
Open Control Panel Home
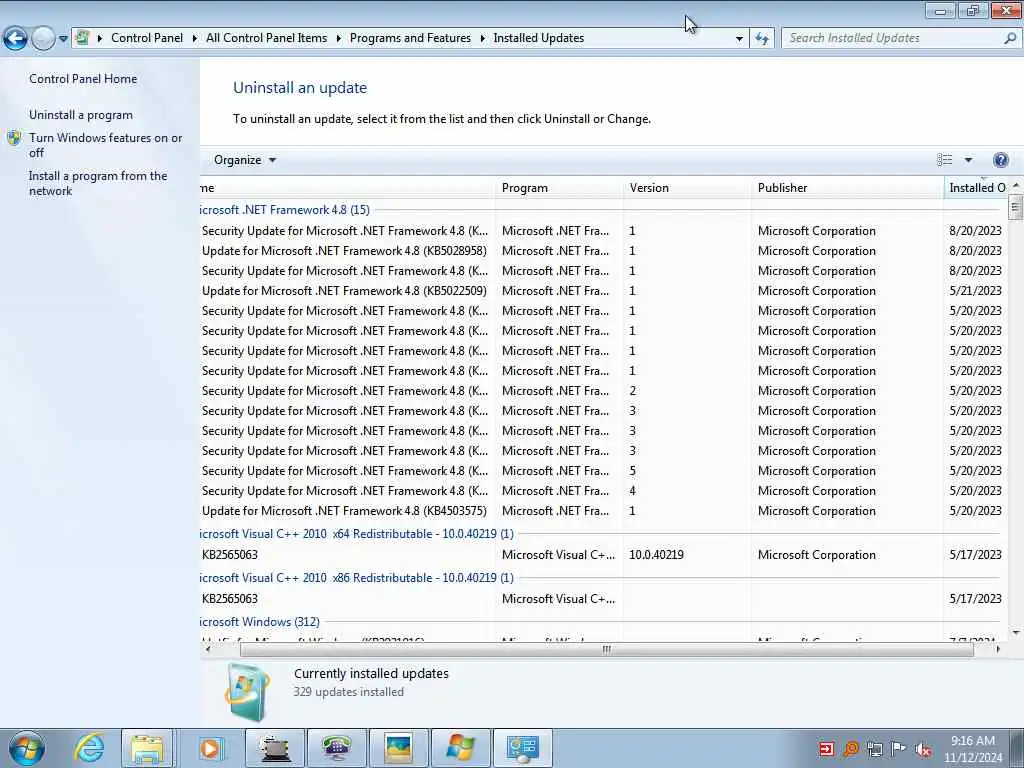[83, 78]
